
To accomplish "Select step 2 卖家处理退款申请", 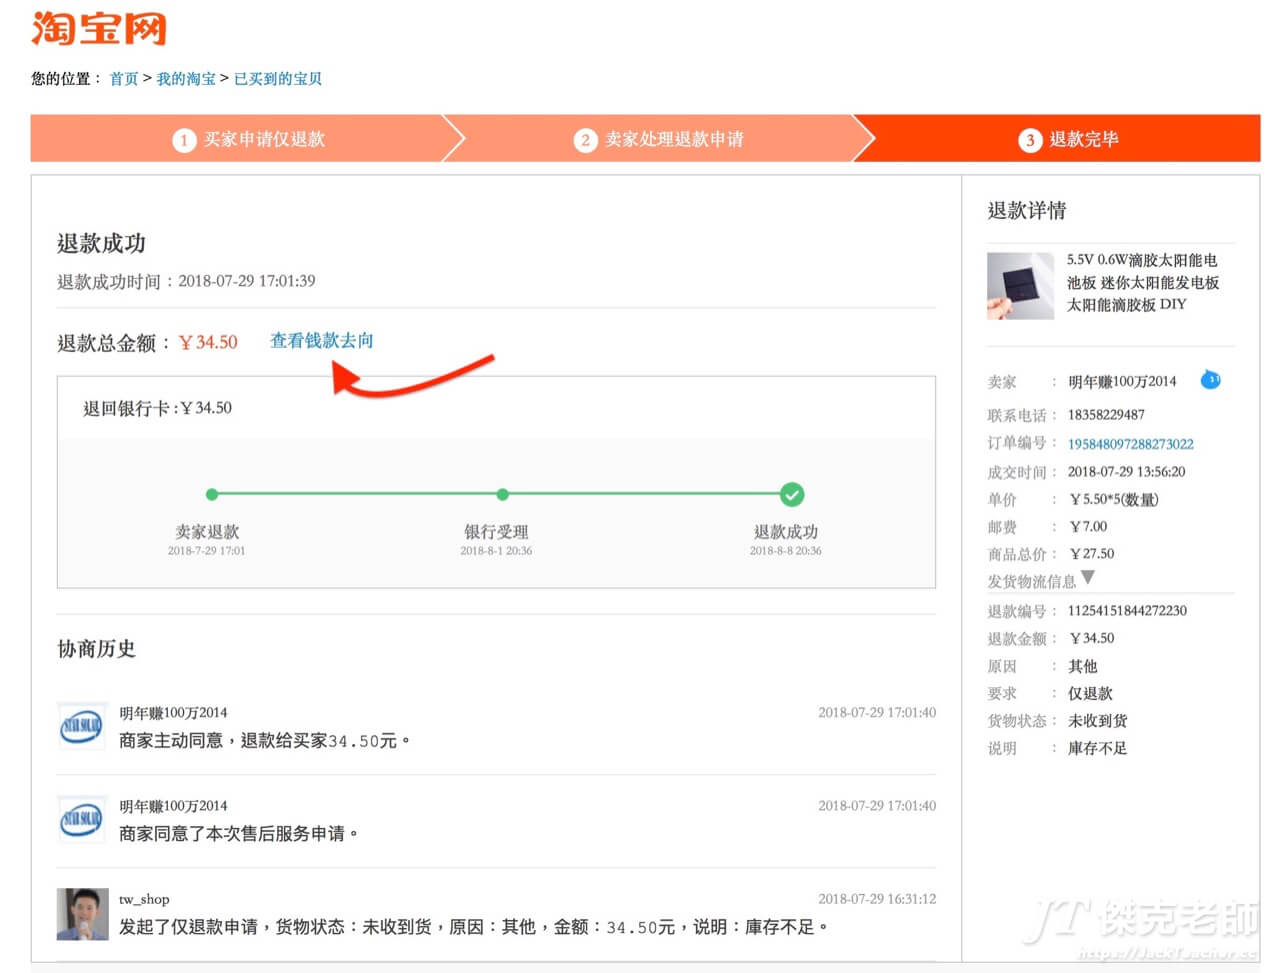I will pos(660,139).
